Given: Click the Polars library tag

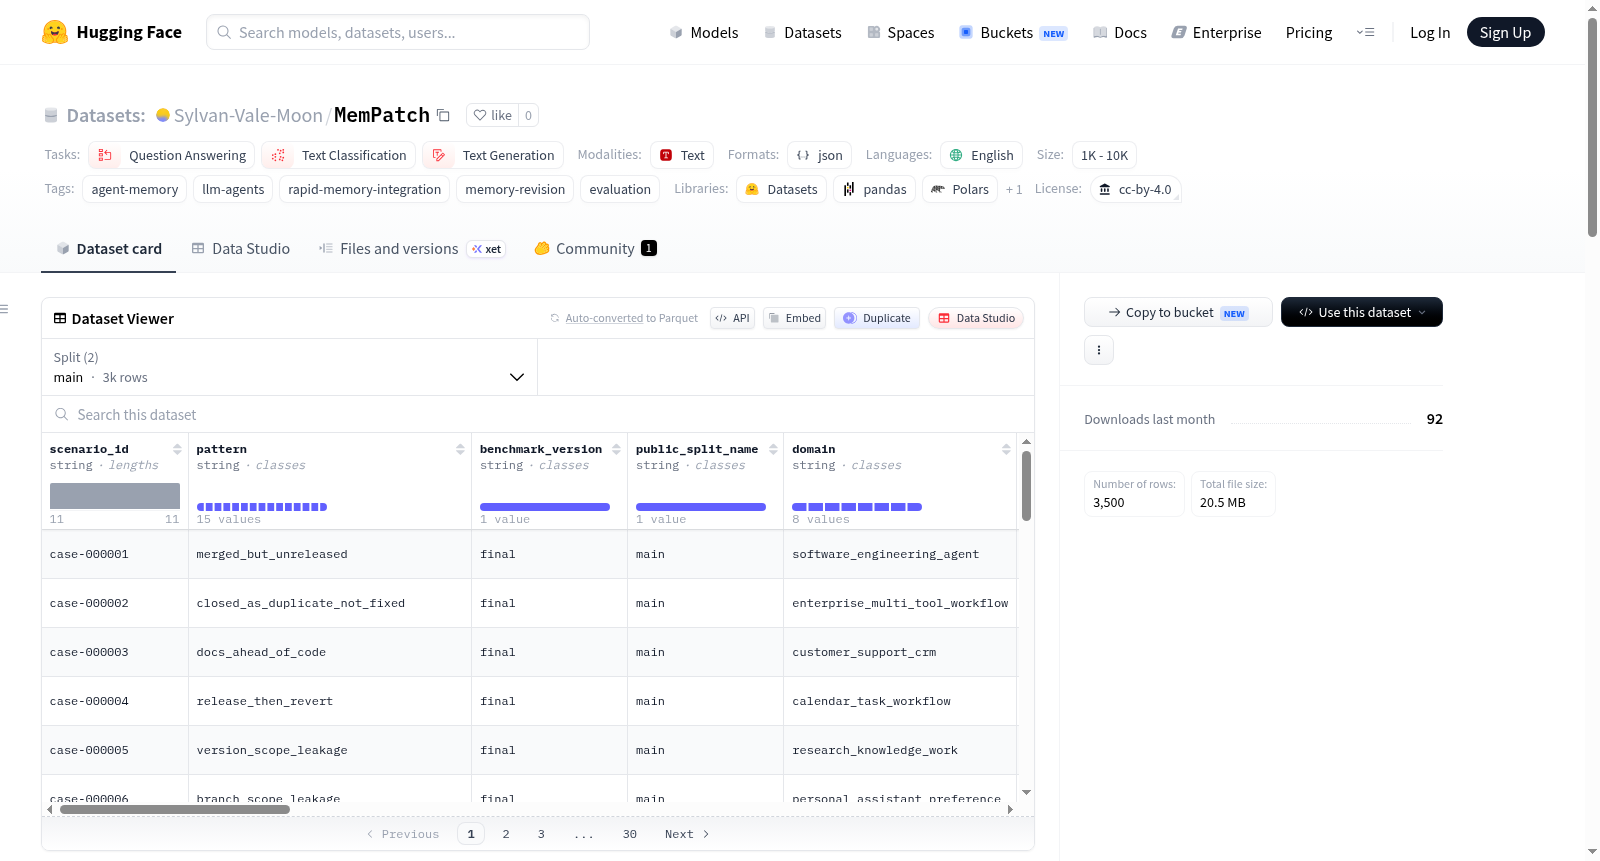Looking at the screenshot, I should [x=960, y=189].
